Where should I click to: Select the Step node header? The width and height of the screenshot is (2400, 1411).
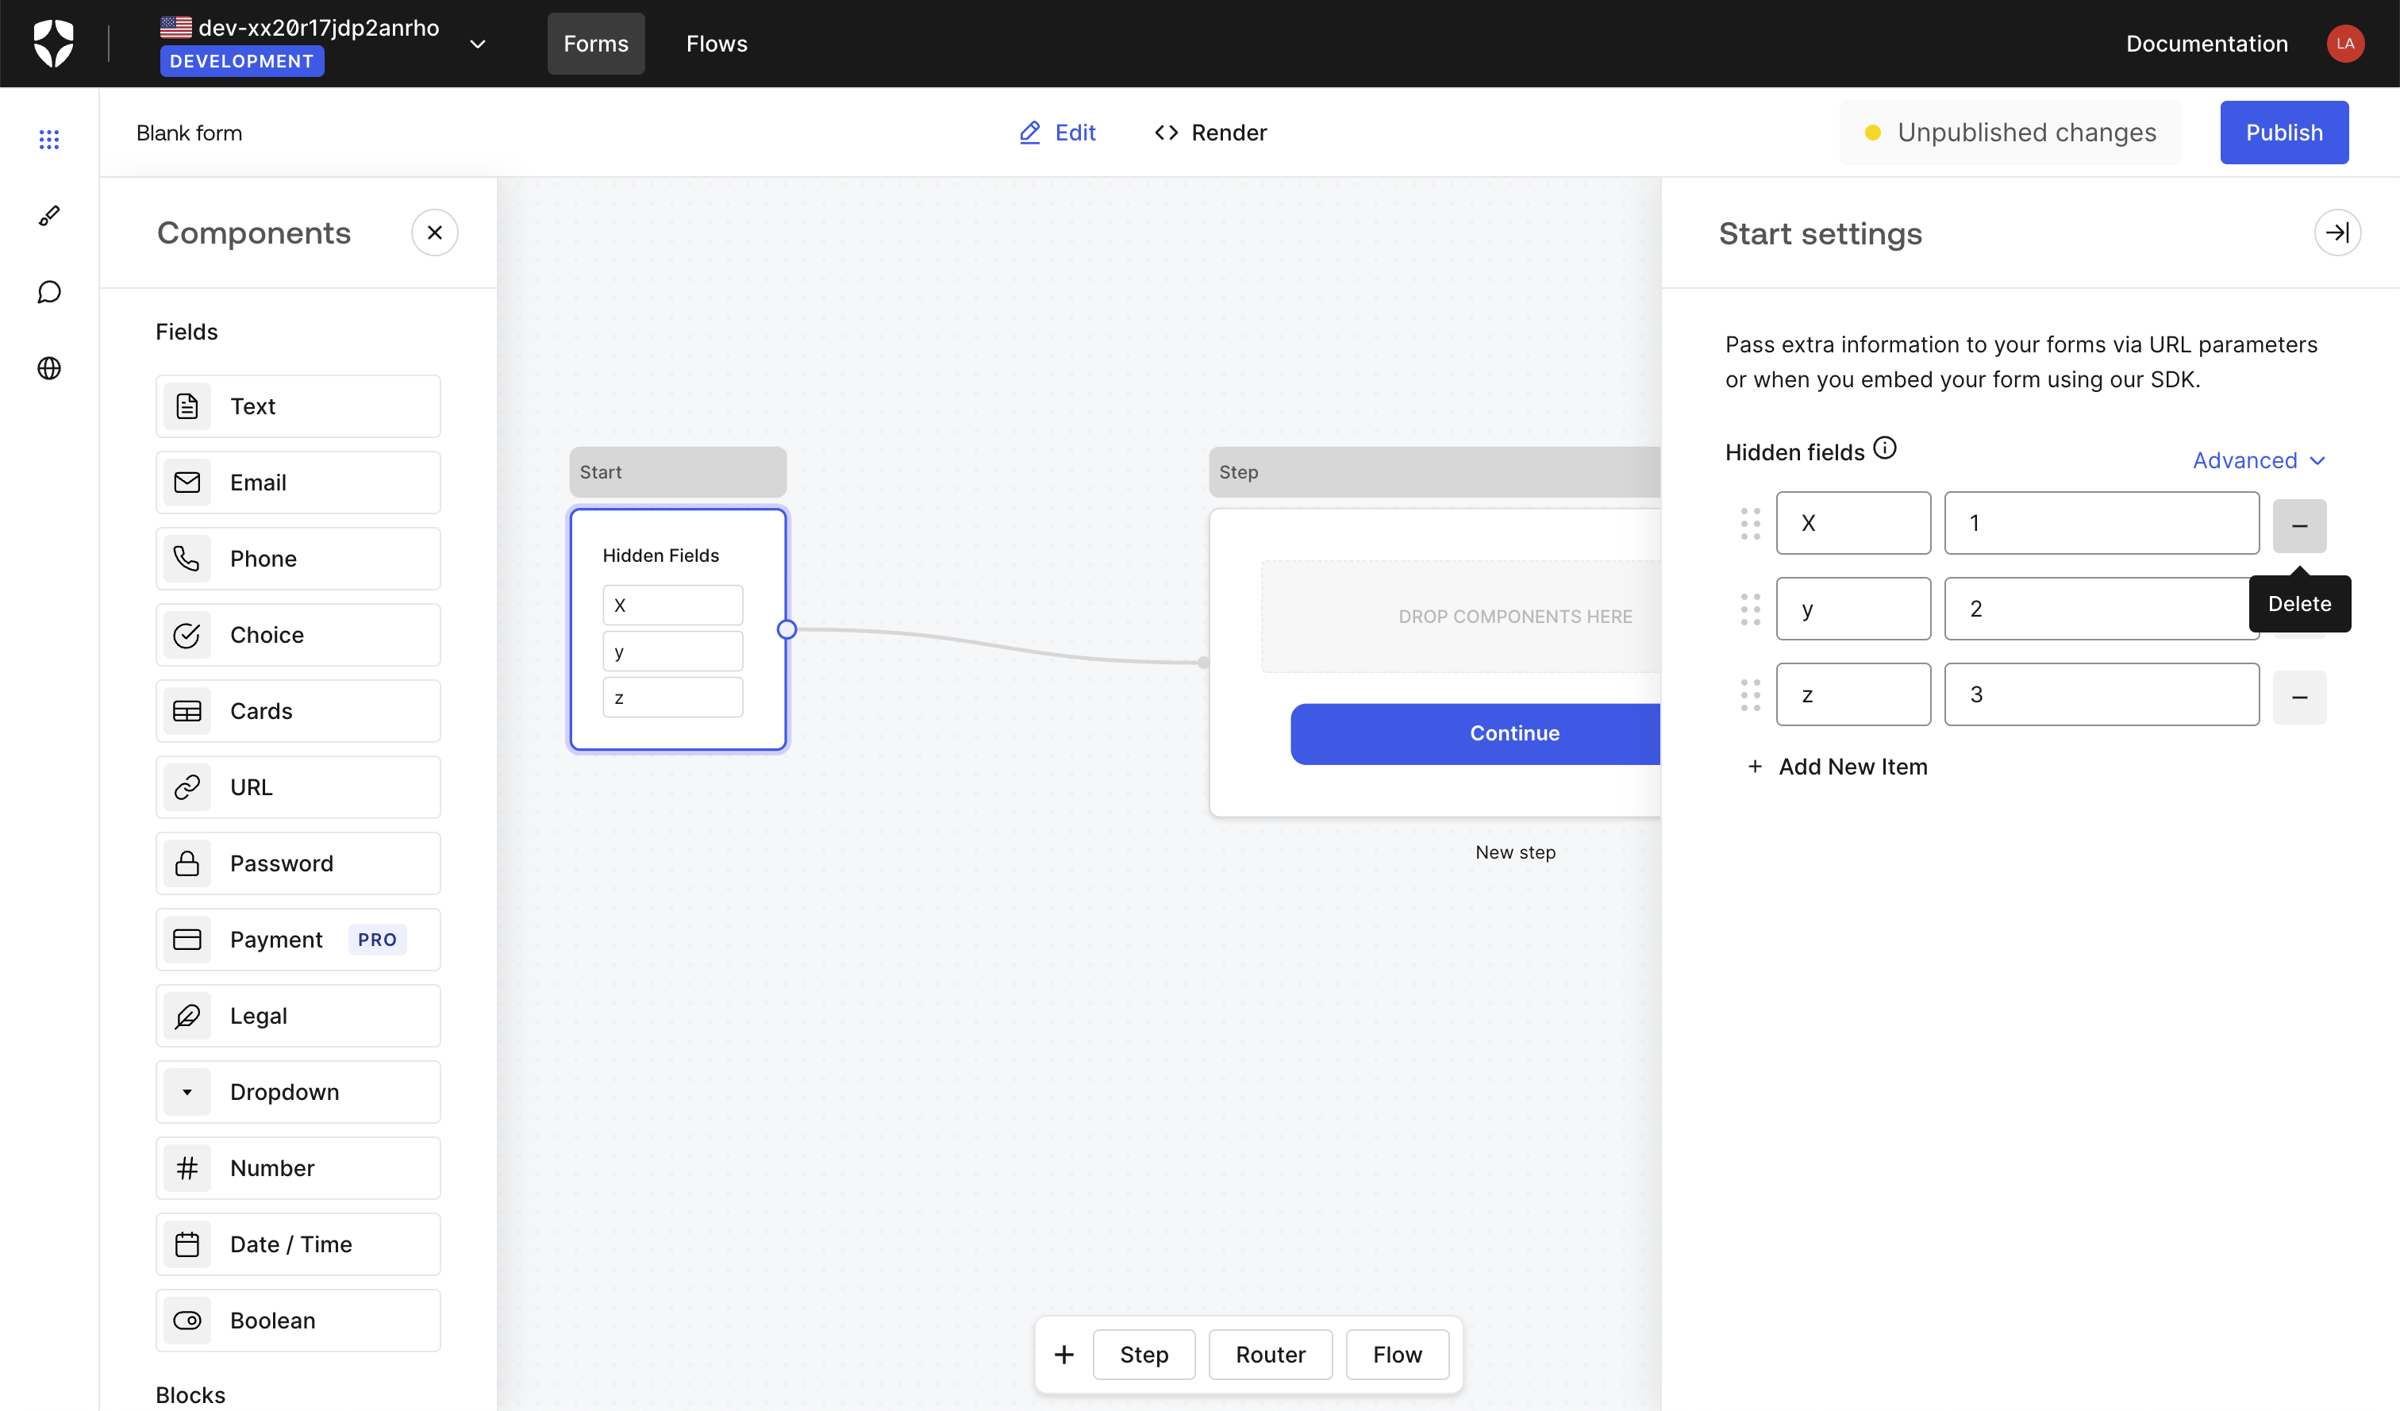1434,472
